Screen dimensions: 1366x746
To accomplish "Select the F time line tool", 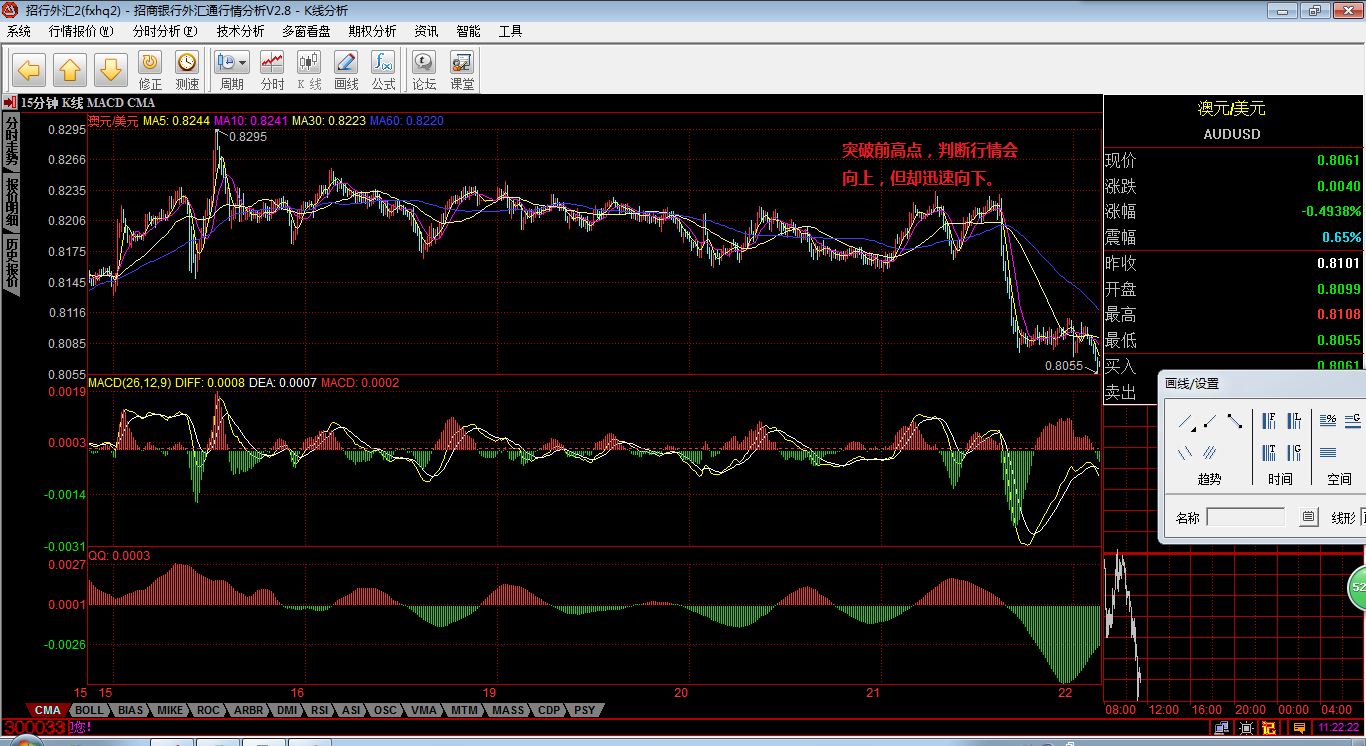I will 1269,421.
